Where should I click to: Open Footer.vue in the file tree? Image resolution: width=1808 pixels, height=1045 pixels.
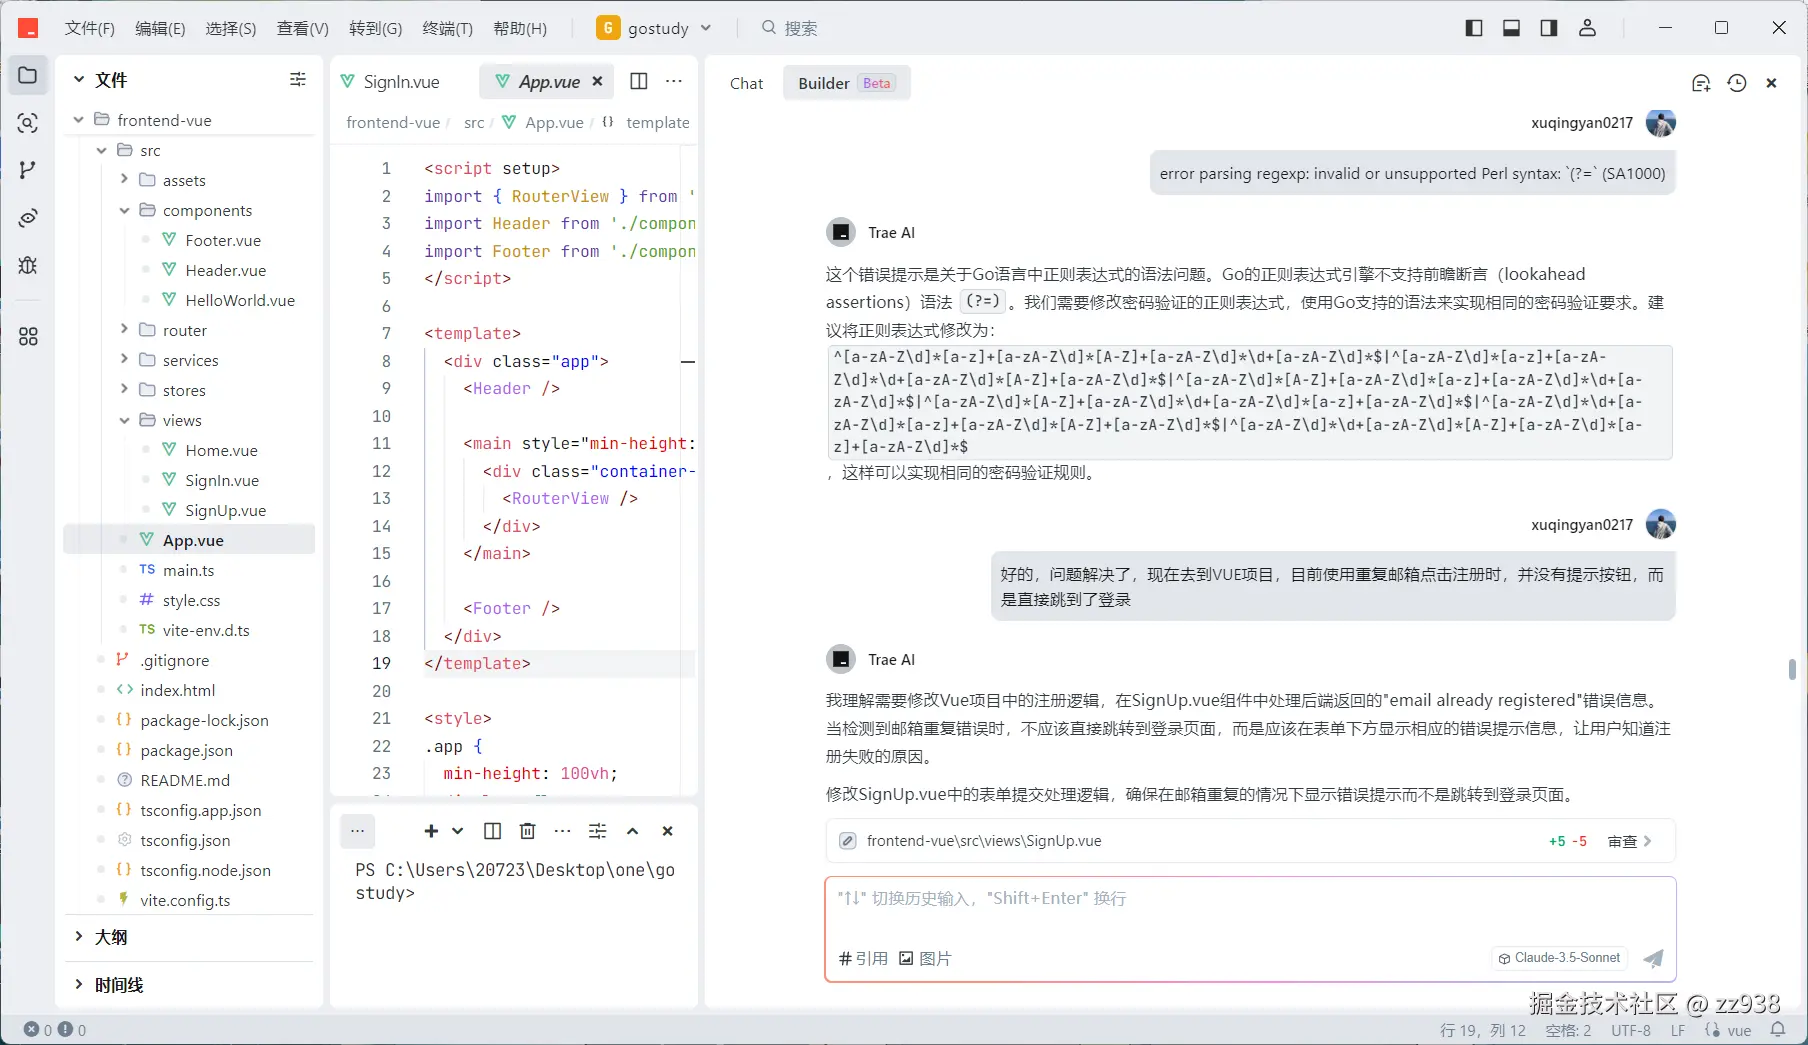pos(223,240)
